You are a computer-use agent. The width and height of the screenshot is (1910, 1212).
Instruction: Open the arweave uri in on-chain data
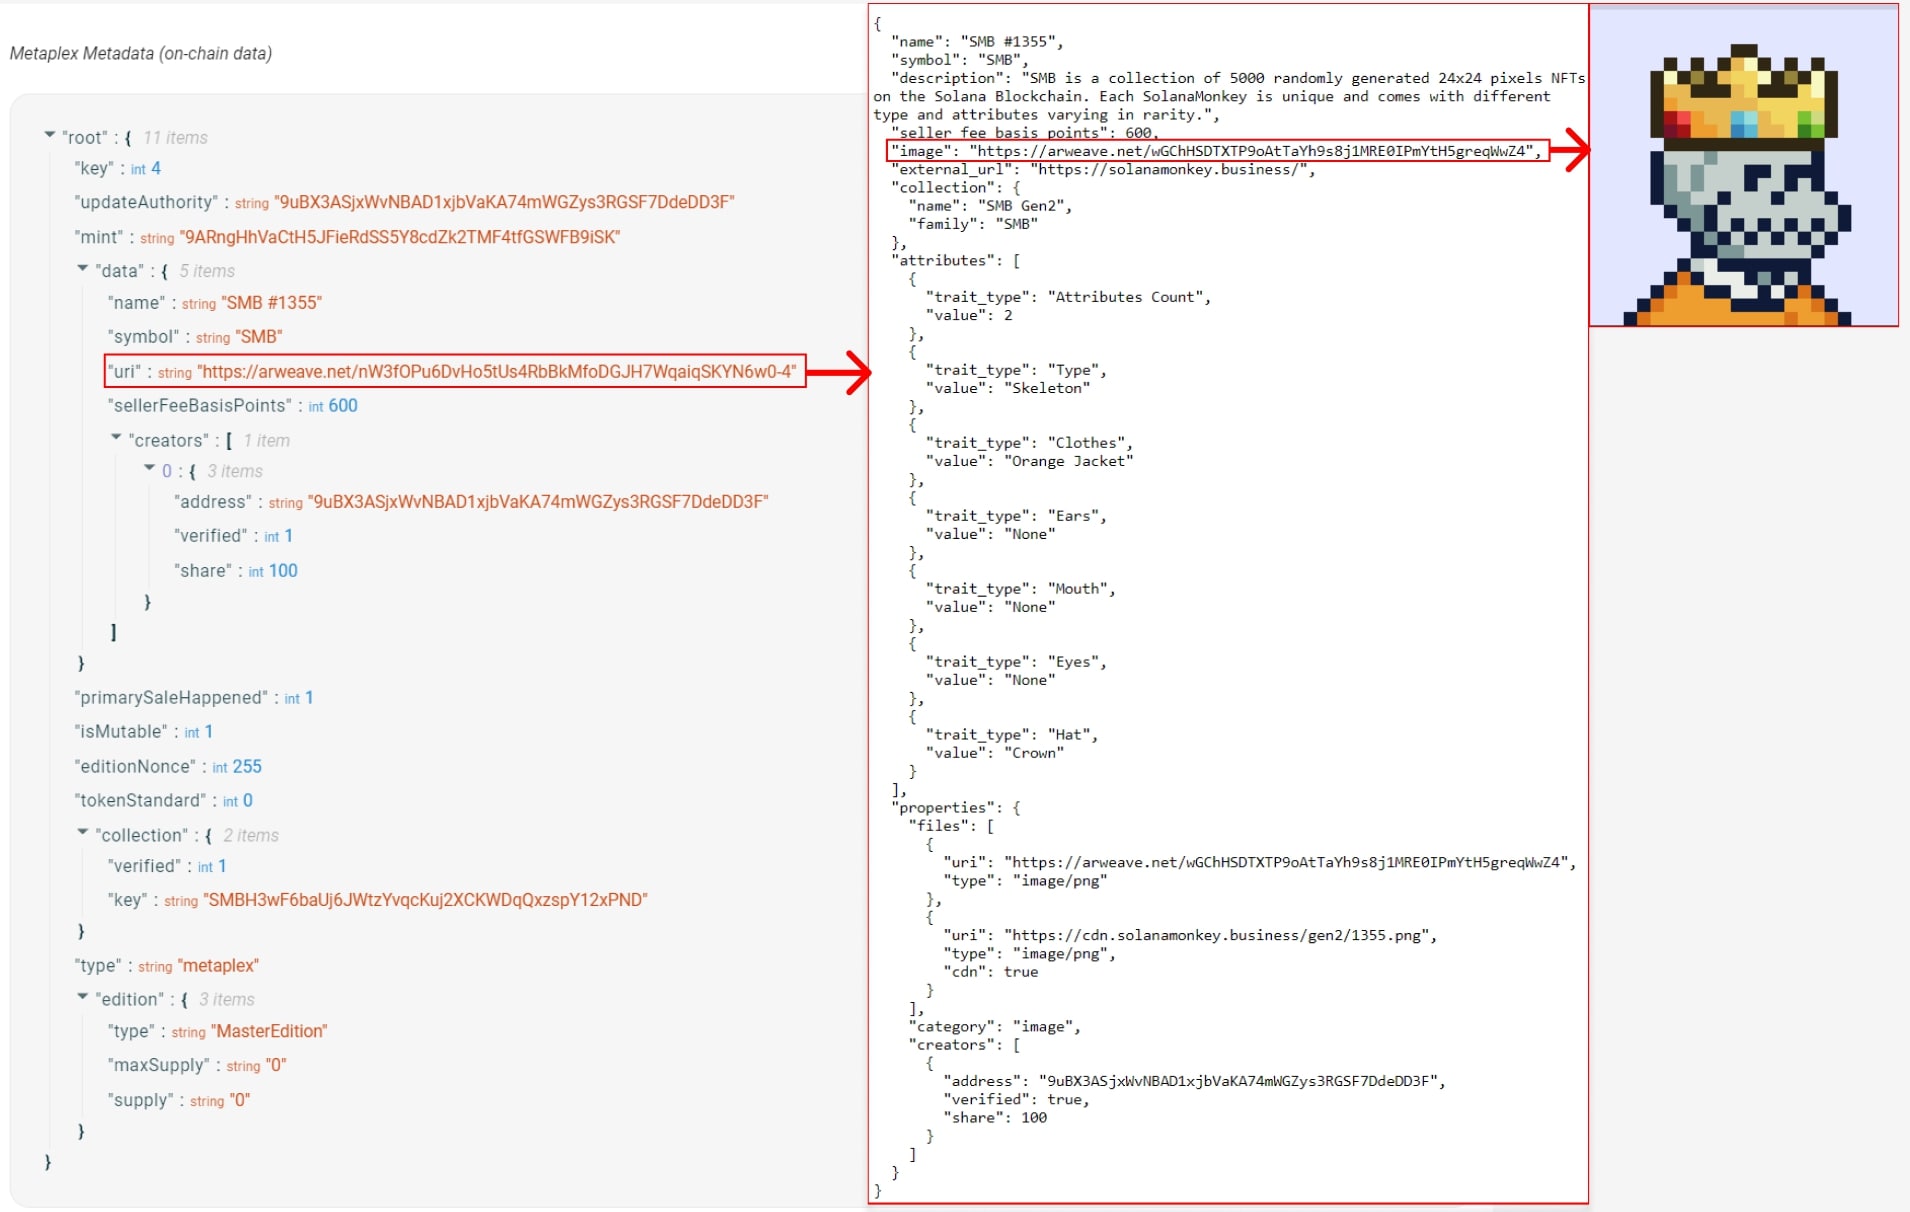(x=497, y=372)
